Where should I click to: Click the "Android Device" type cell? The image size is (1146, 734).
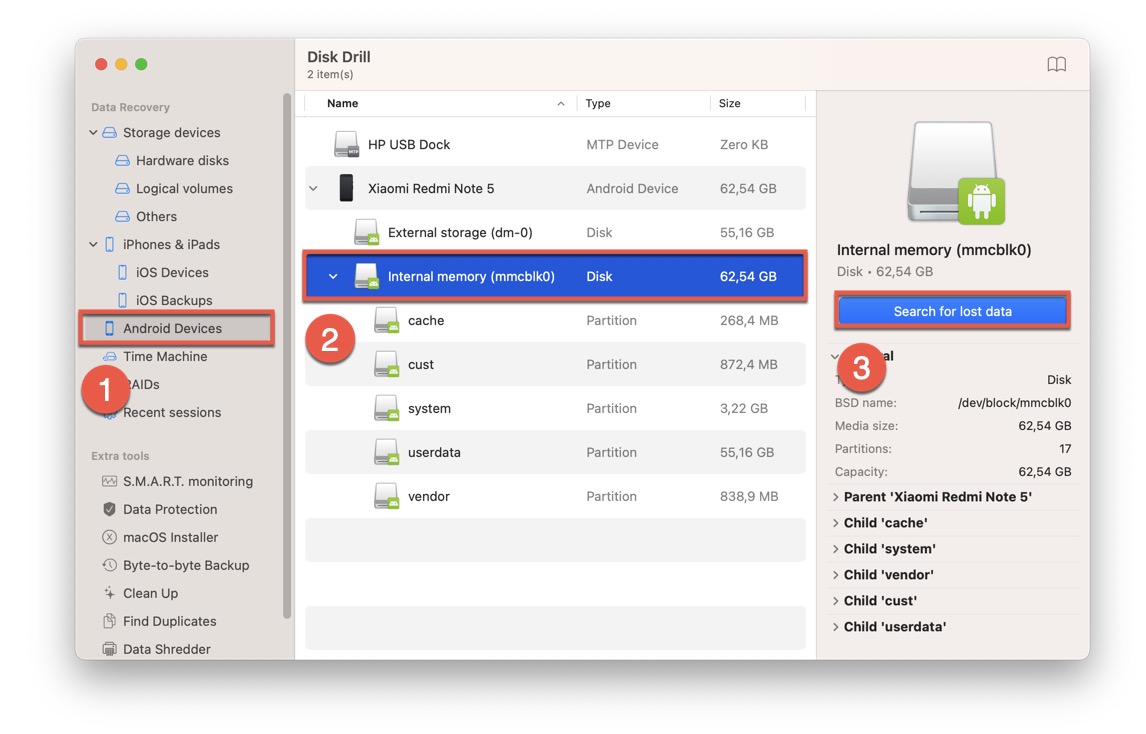(632, 189)
